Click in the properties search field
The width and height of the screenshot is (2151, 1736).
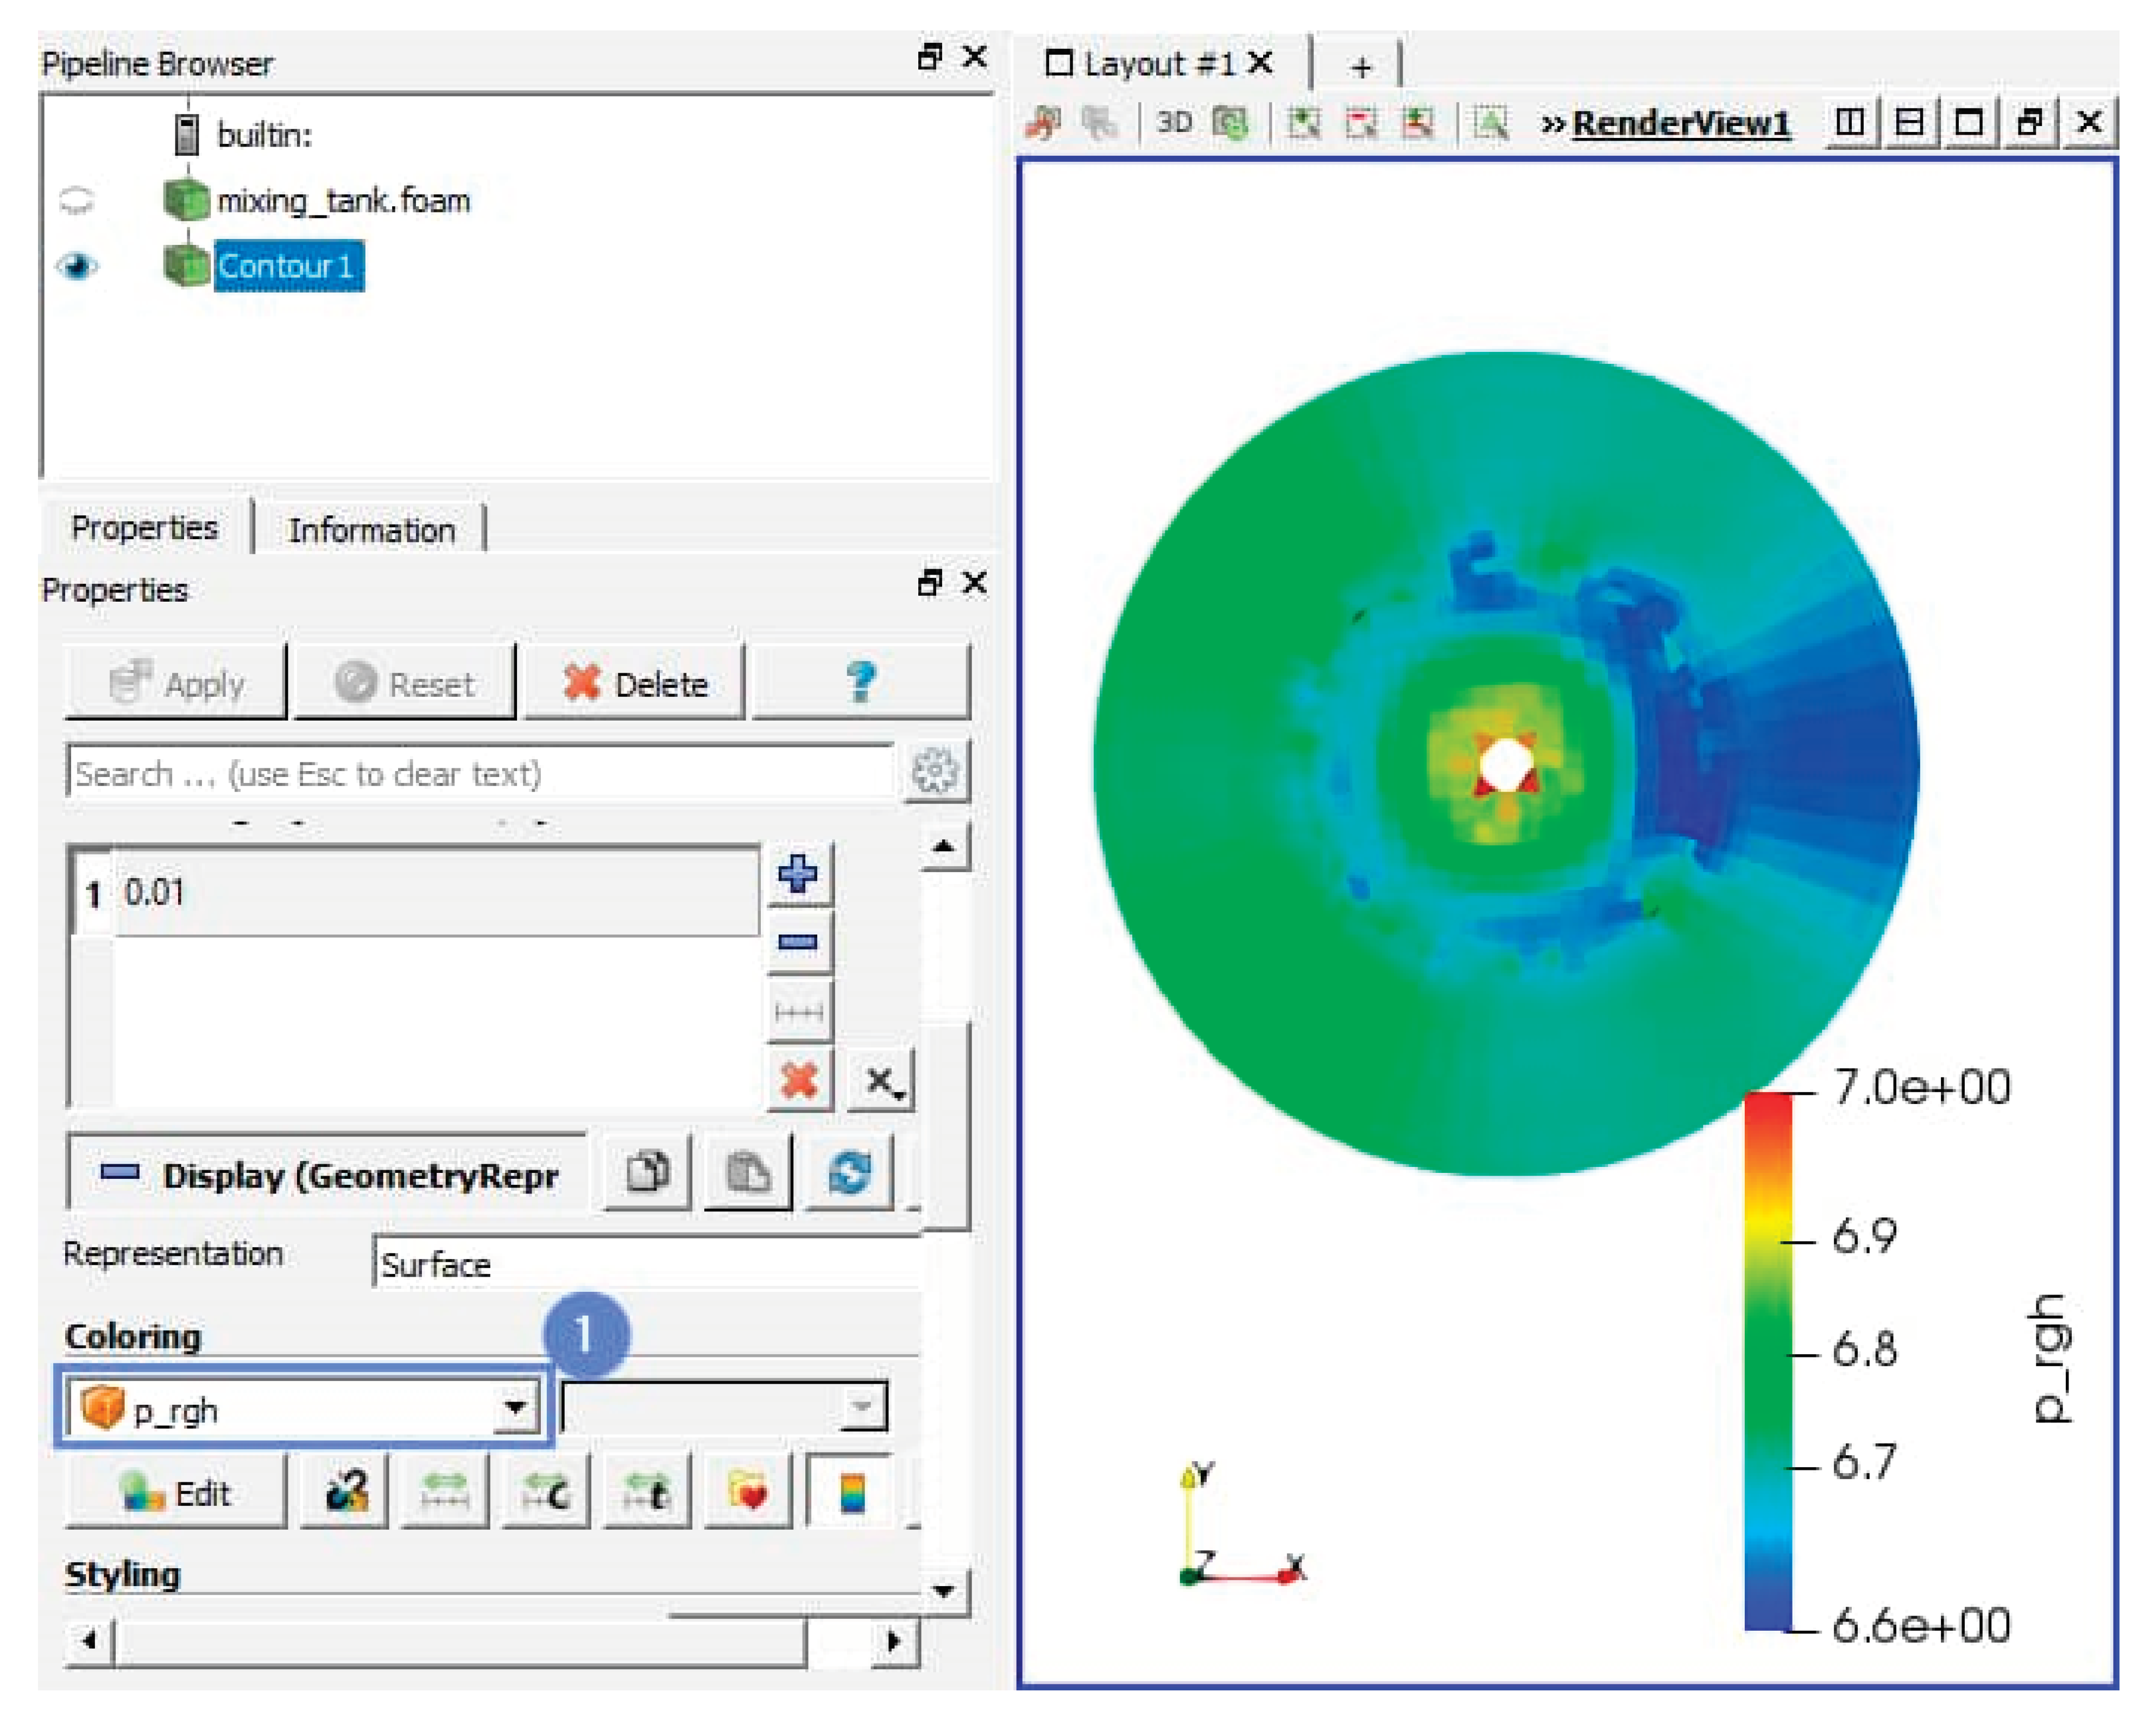tap(480, 773)
